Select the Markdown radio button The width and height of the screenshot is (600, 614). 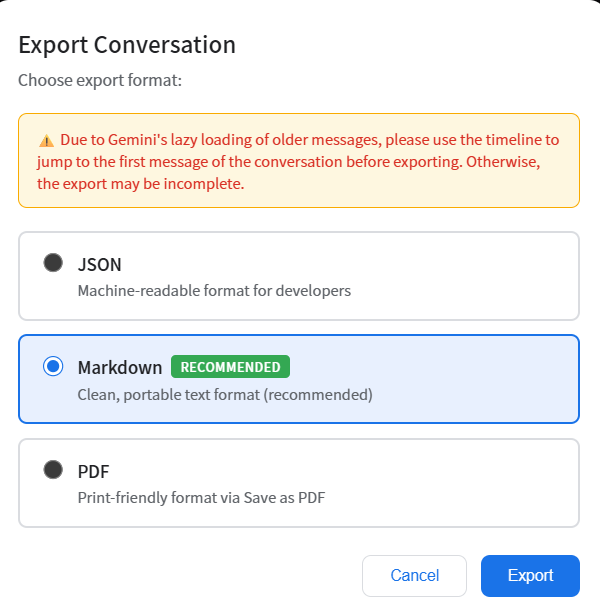tap(53, 367)
